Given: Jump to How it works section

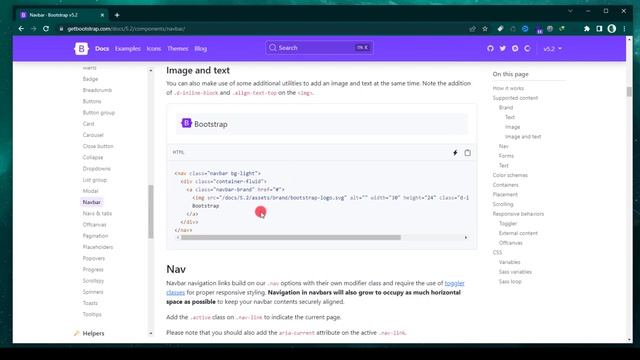Looking at the screenshot, I should click(508, 88).
